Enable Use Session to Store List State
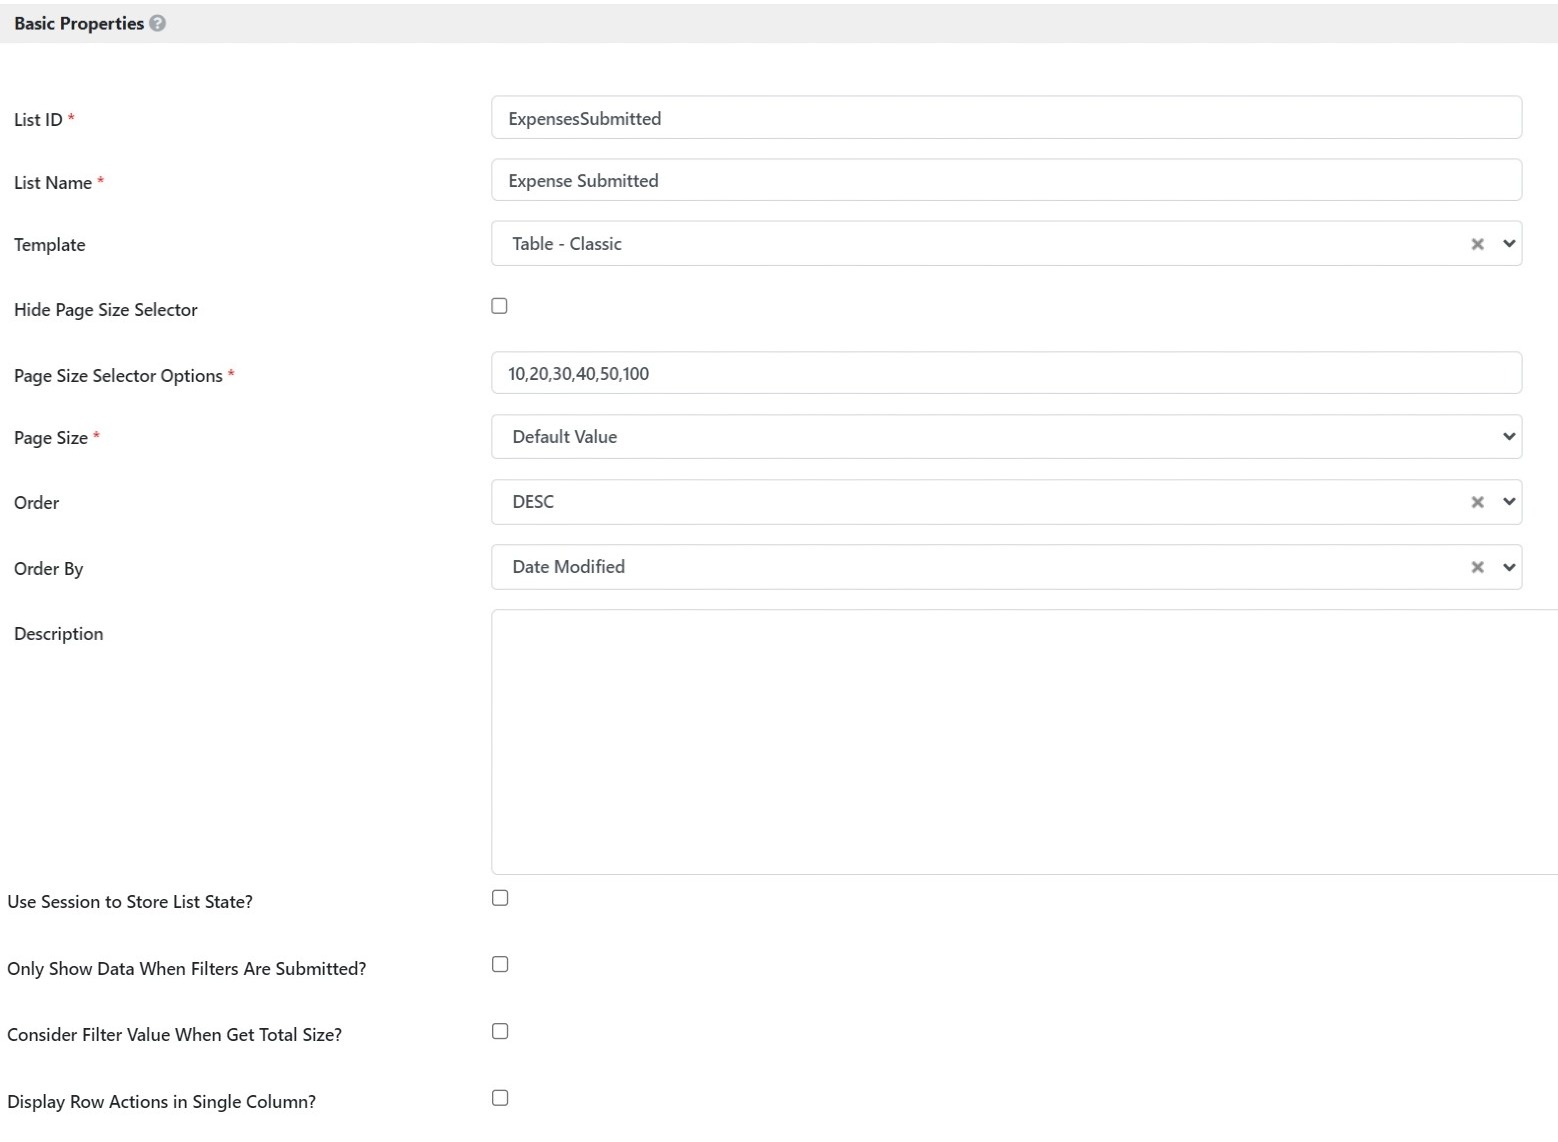The image size is (1558, 1142). [500, 898]
